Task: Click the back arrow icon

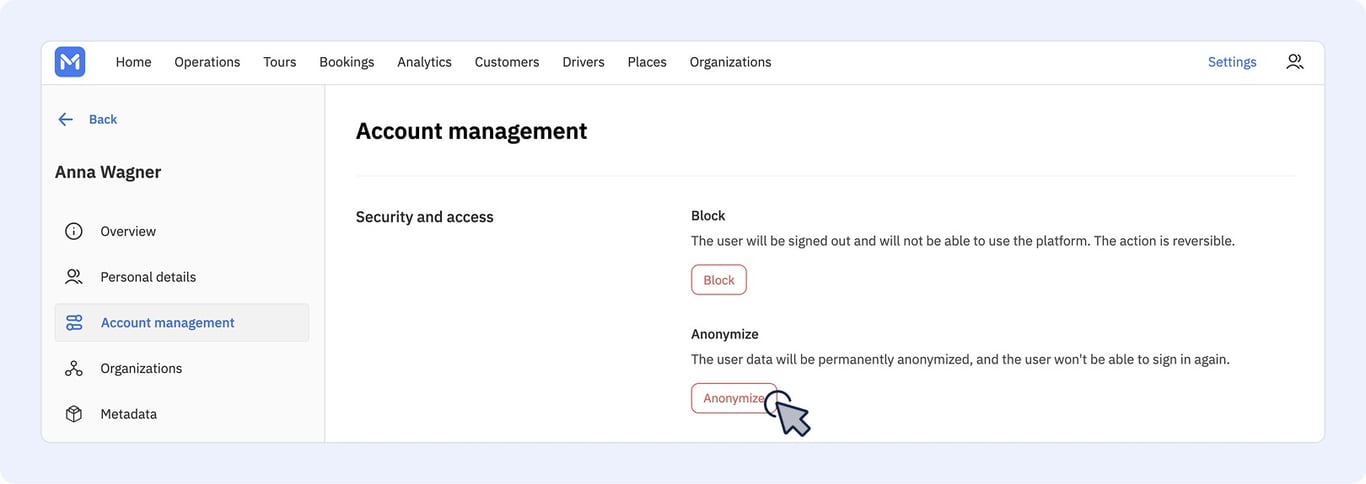Action: coord(66,119)
